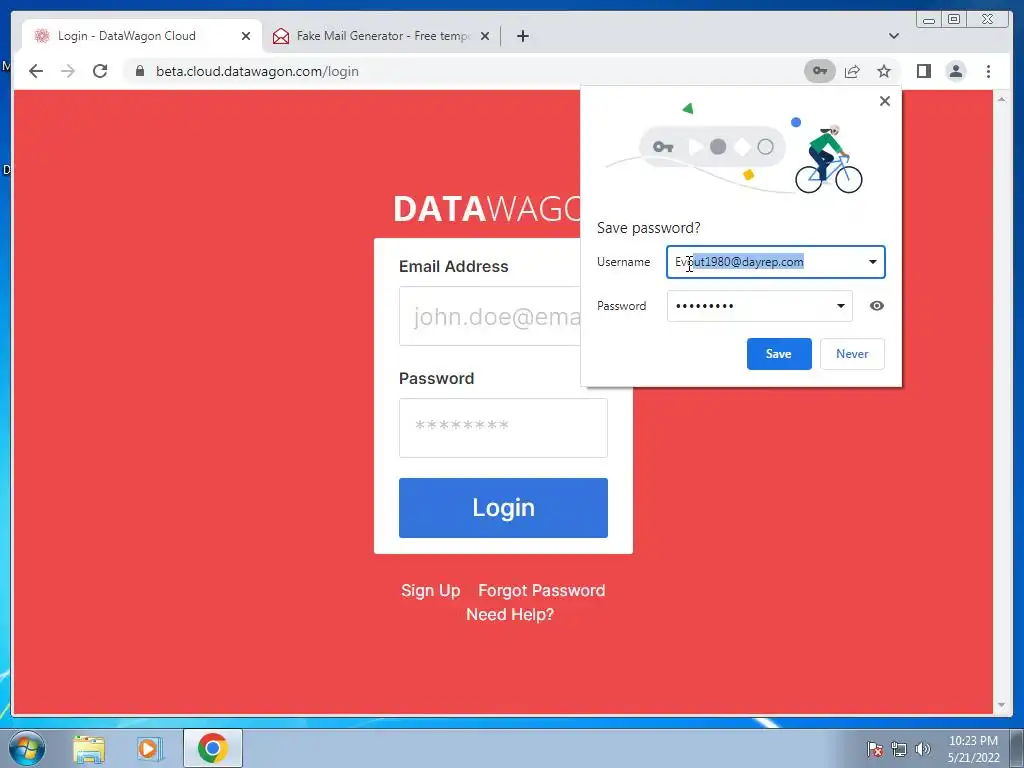The image size is (1024, 768).
Task: Save the password
Action: [779, 354]
